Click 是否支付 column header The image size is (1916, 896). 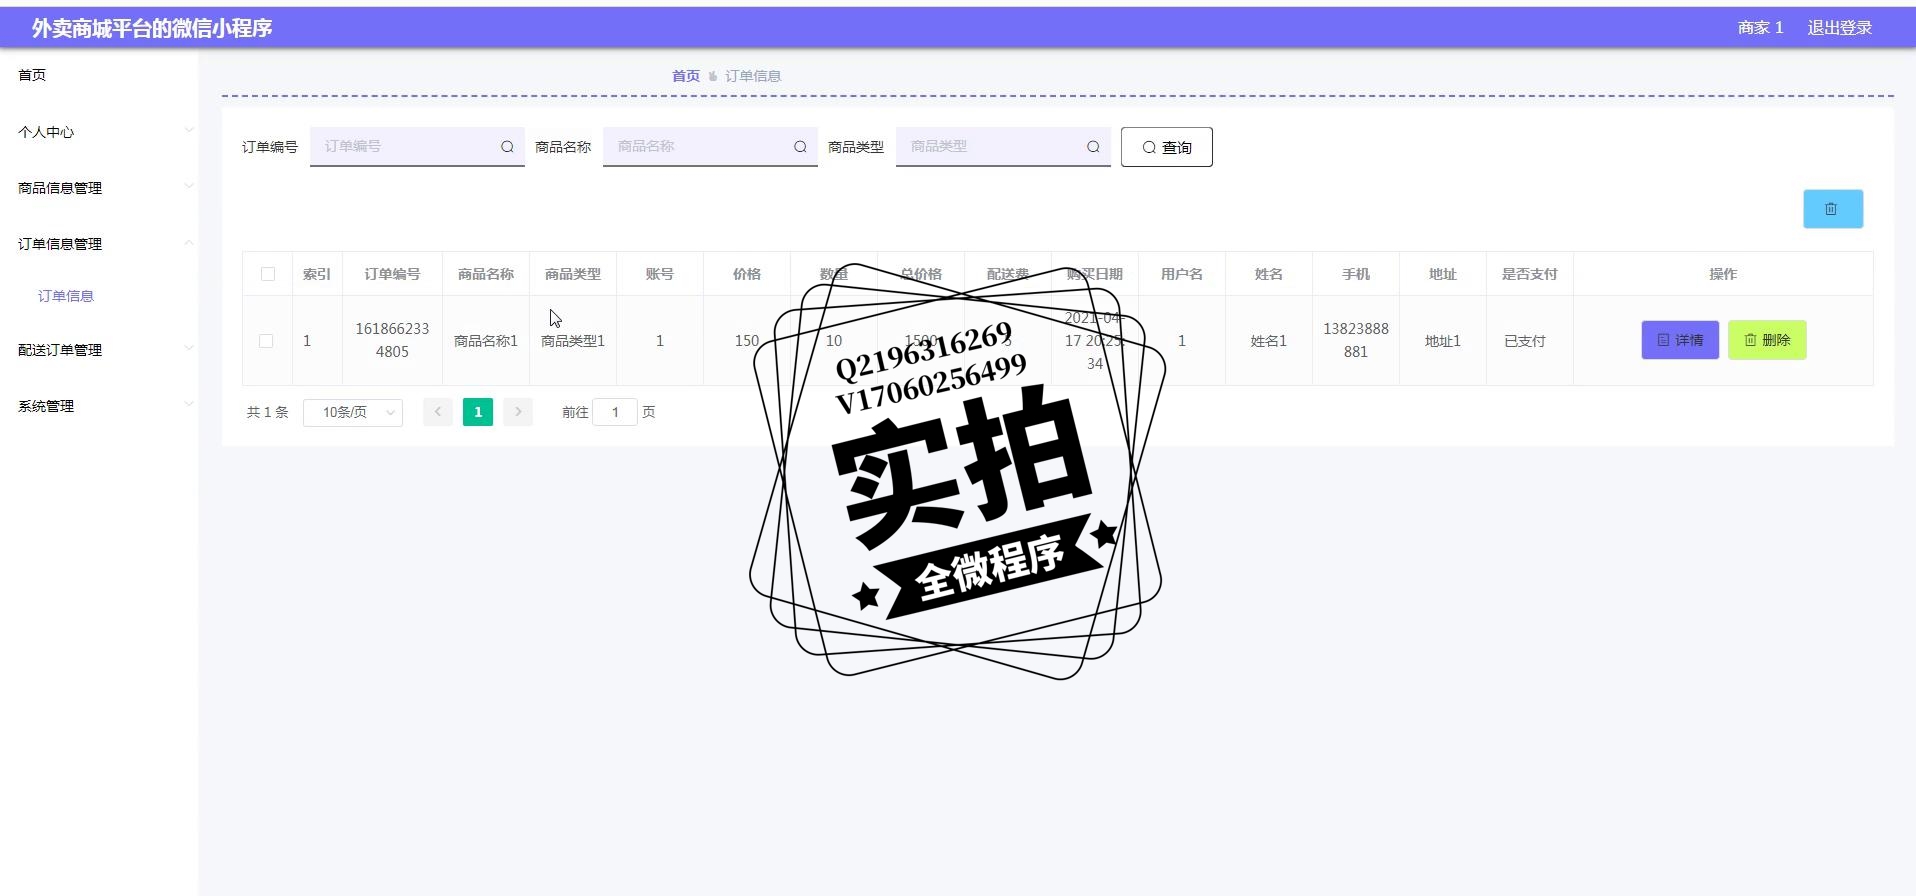click(x=1529, y=274)
